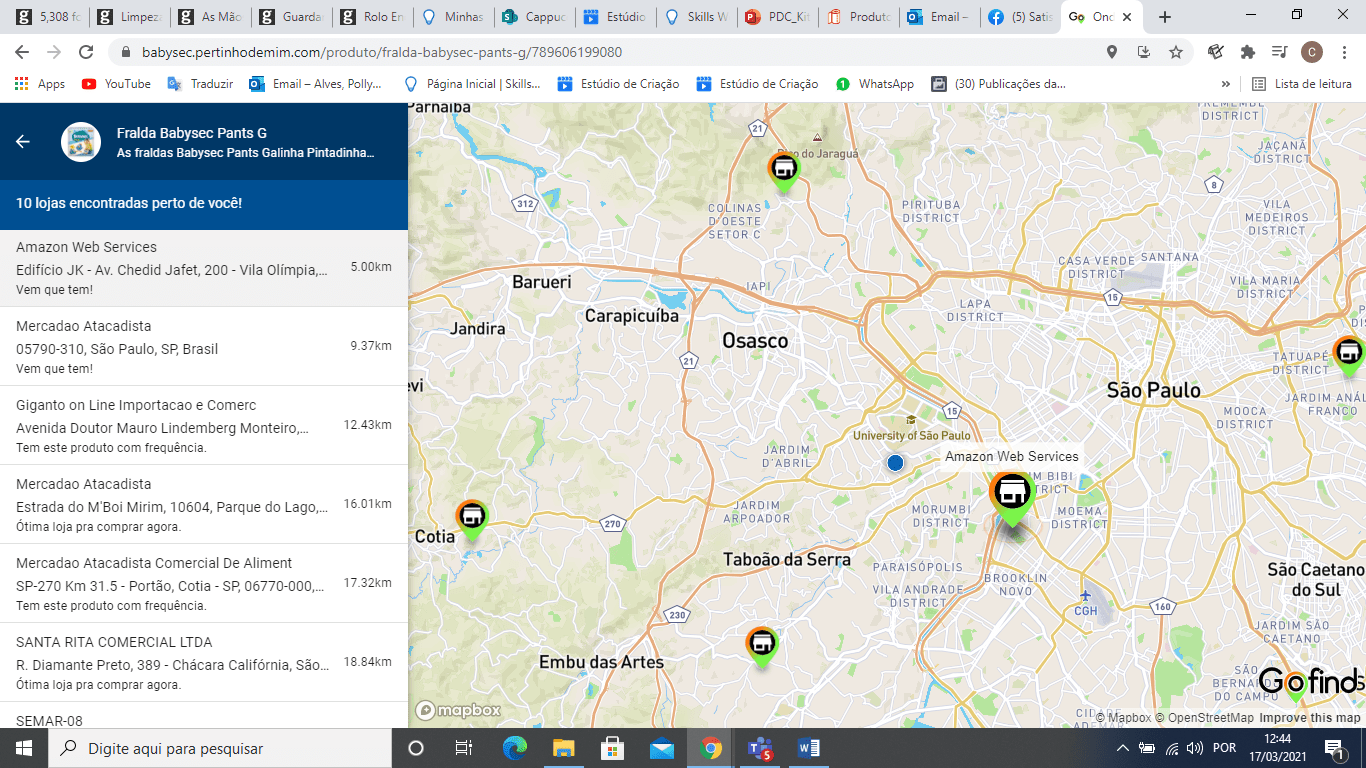This screenshot has width=1366, height=768.
Task: Select SANTA RITA COMERCIAL LTDA store
Action: click(204, 662)
